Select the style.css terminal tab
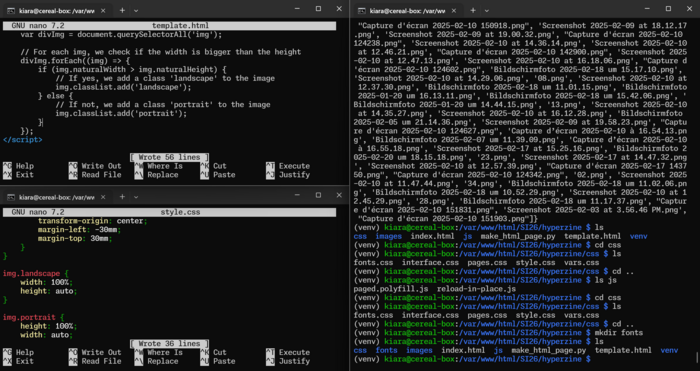 pyautogui.click(x=56, y=197)
